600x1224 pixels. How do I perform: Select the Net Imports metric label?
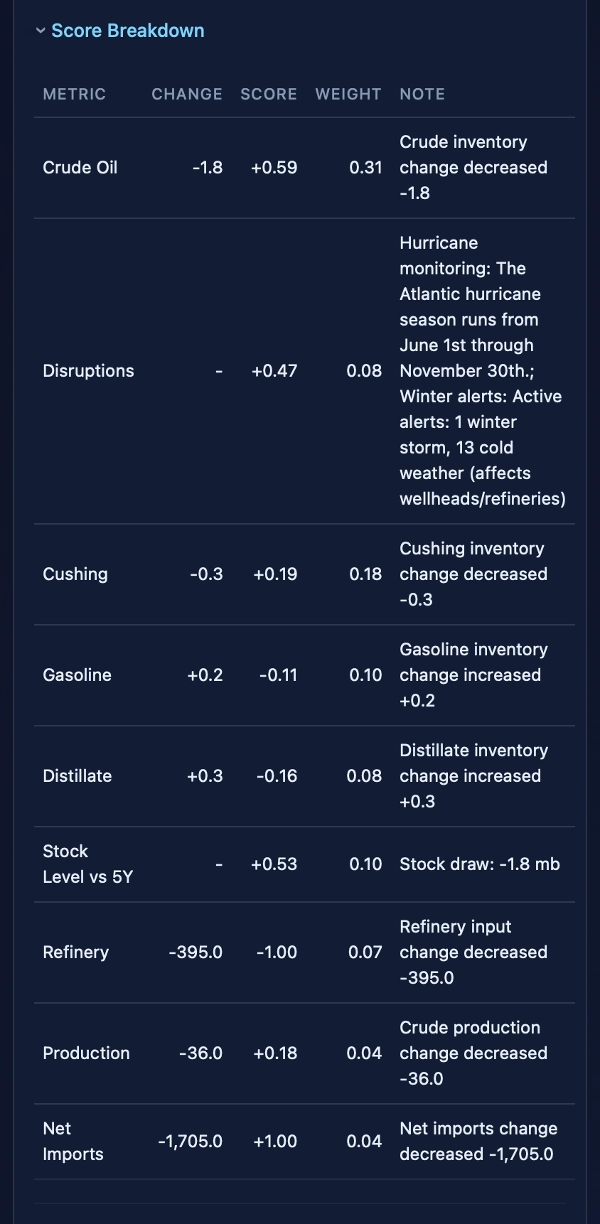[x=73, y=1141]
